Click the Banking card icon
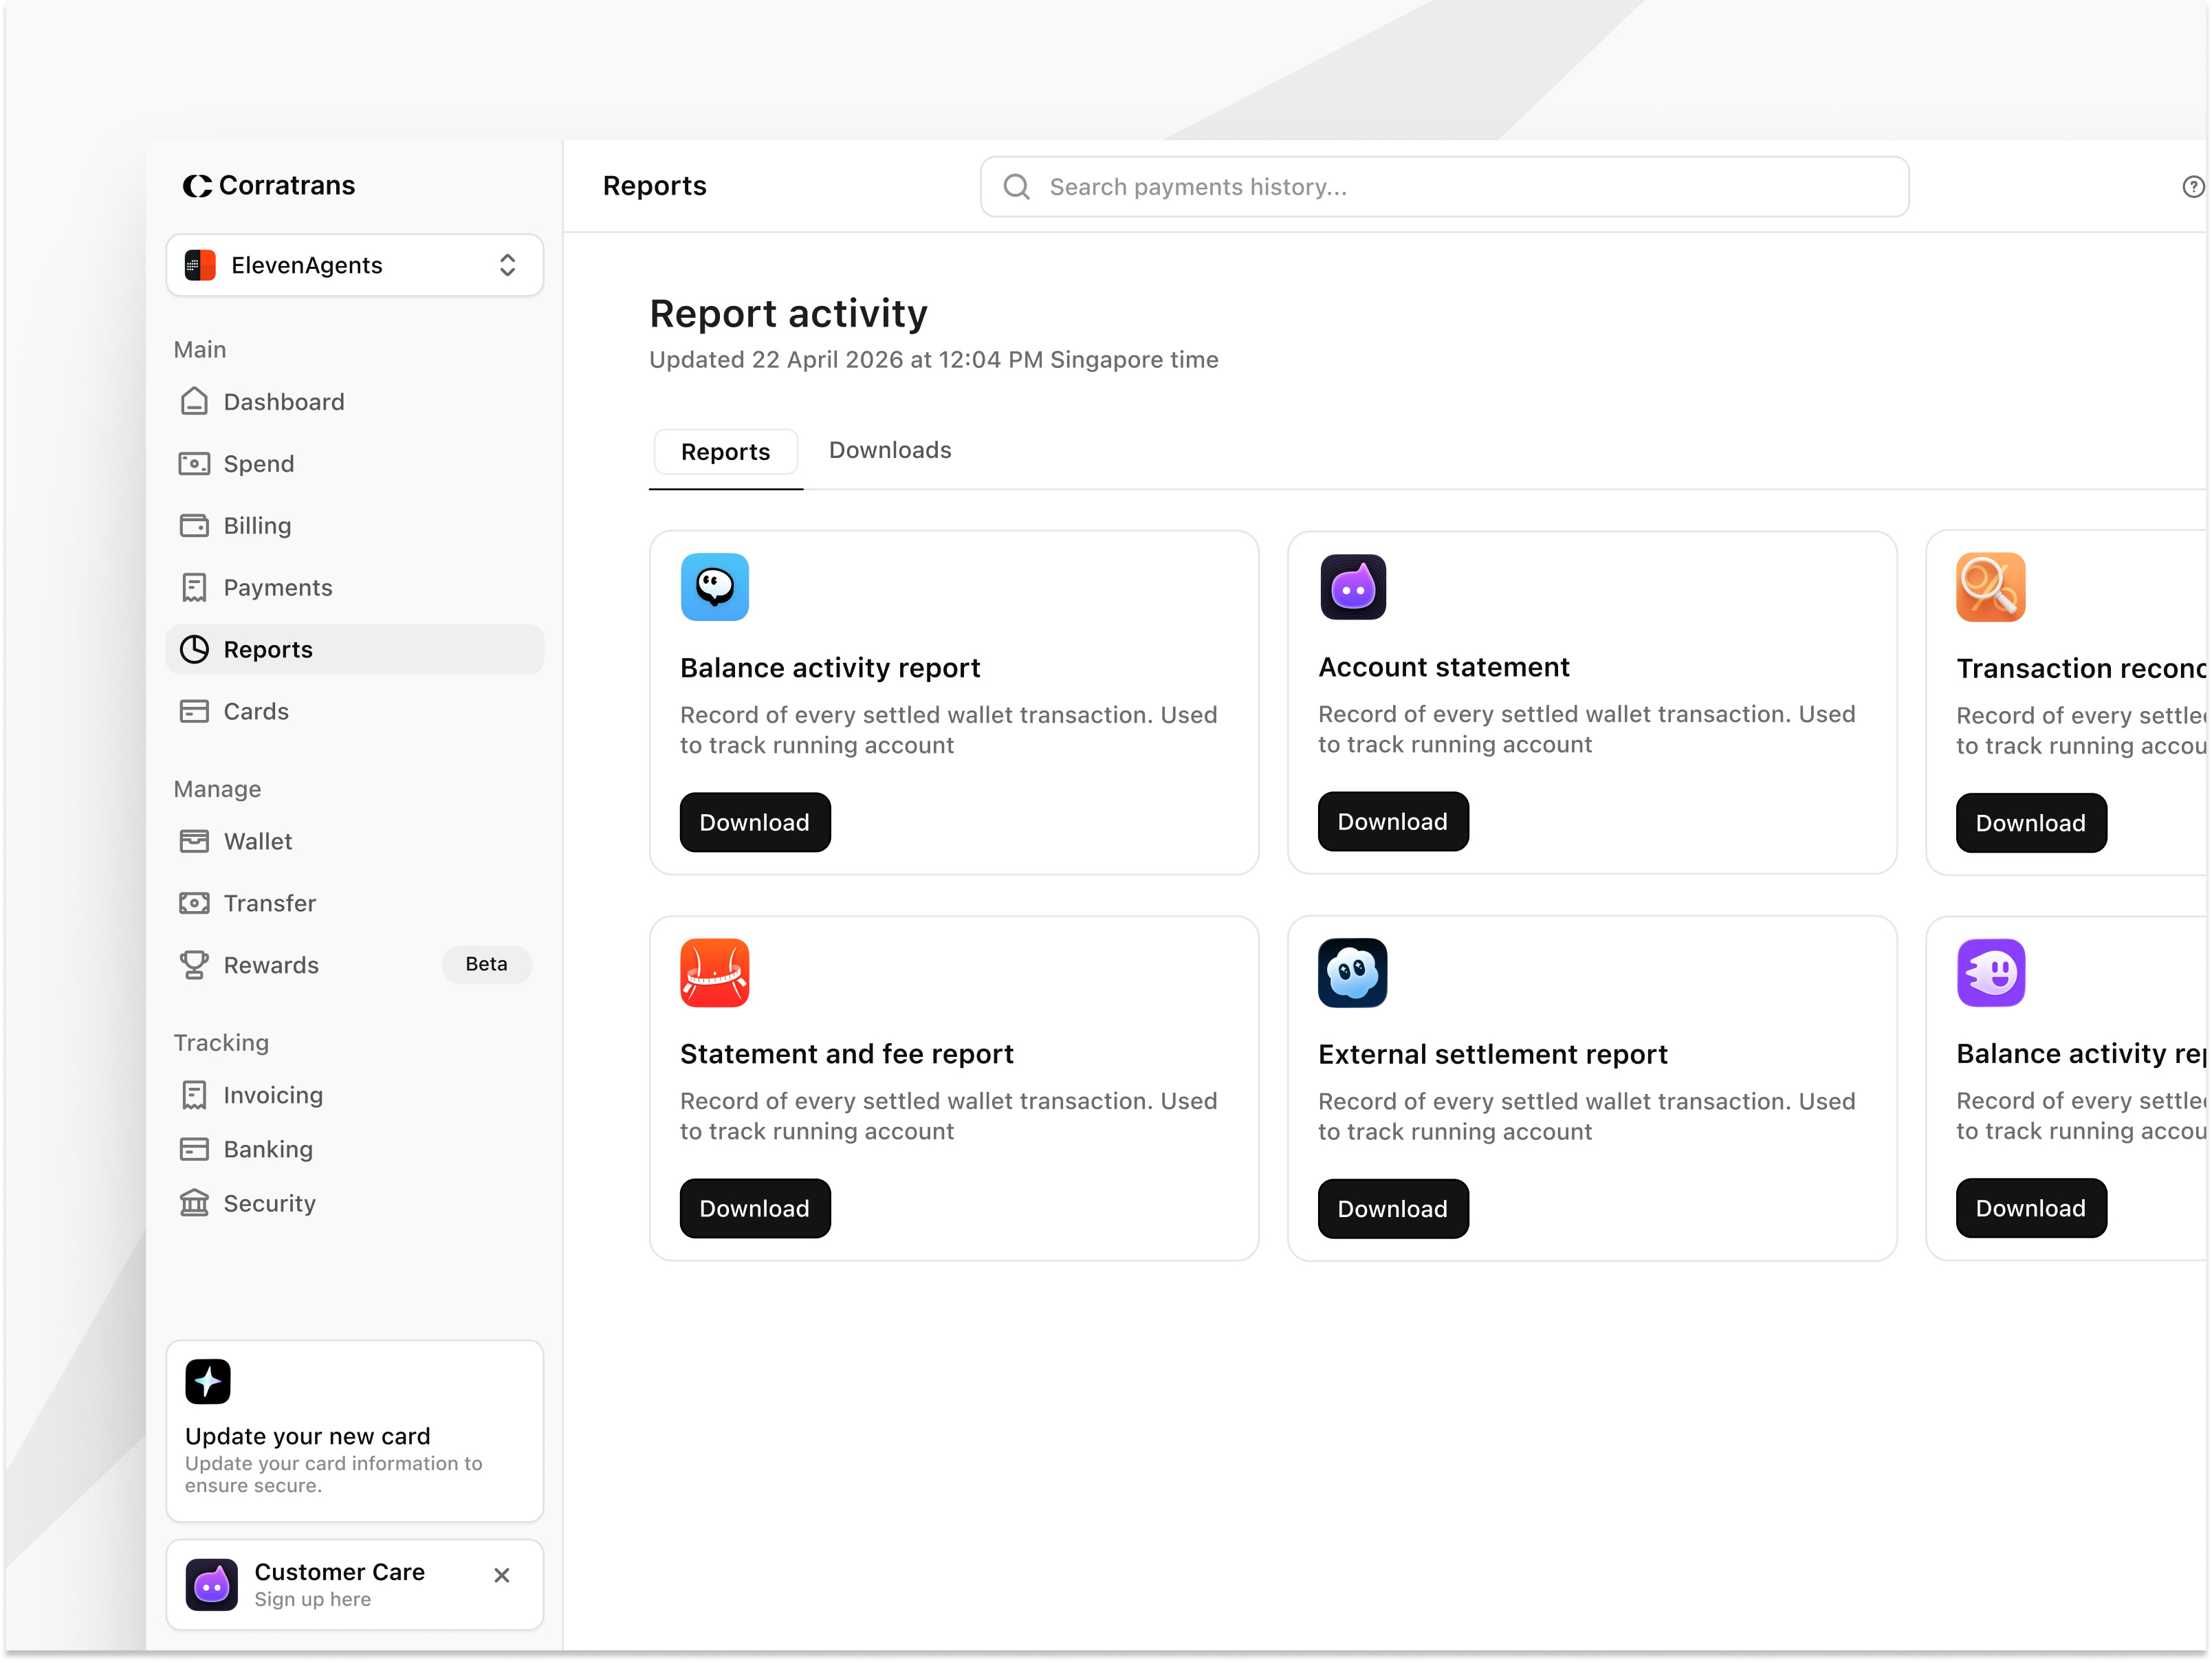This screenshot has width=2212, height=1662. 194,1149
